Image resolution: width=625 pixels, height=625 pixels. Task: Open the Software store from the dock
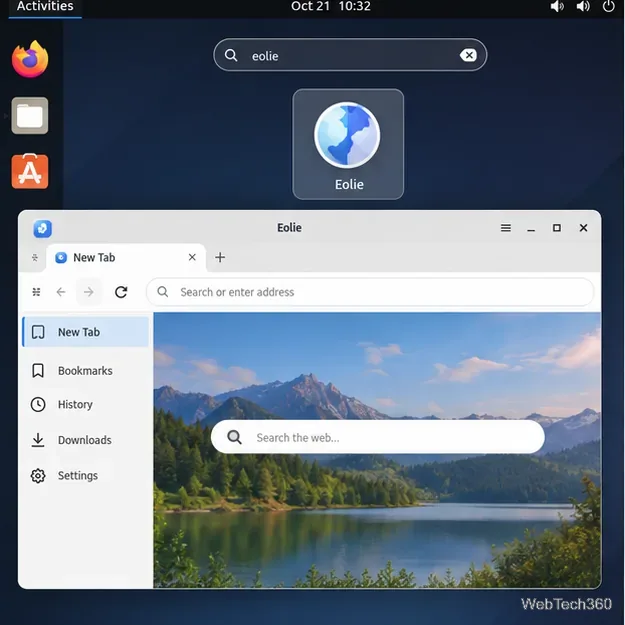click(30, 171)
